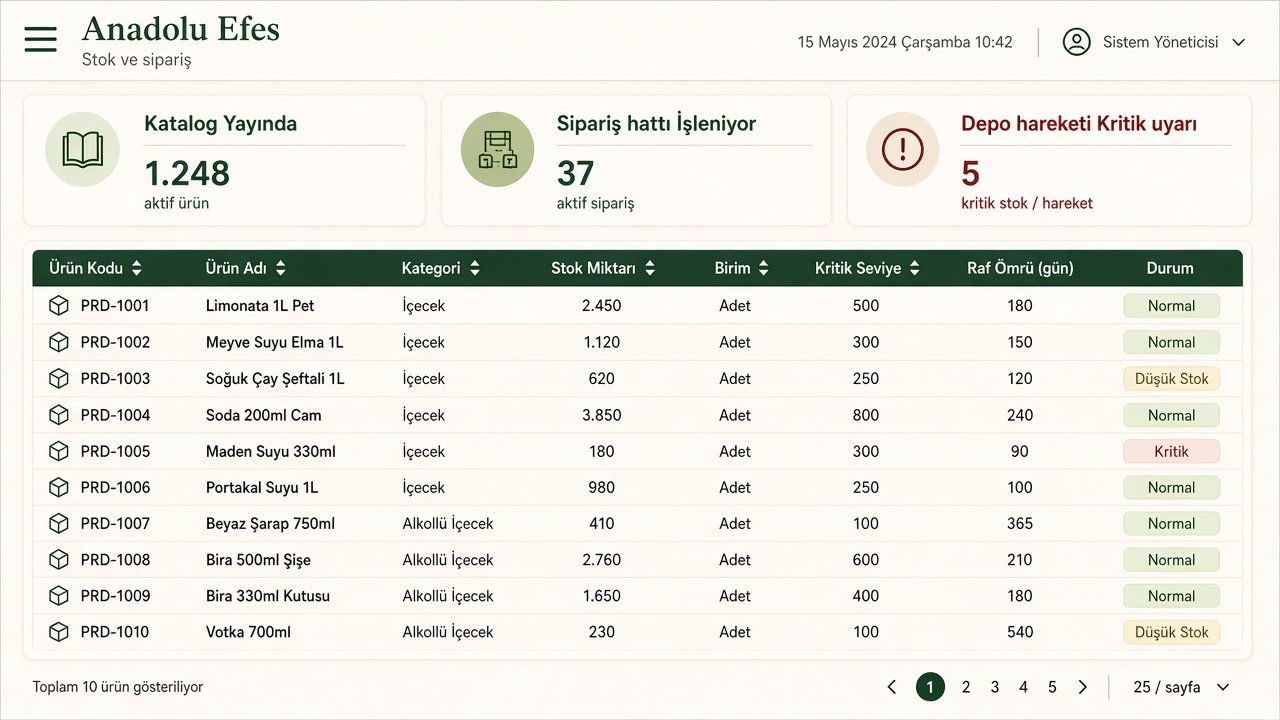Click stock quantity 3.850 for Soda
The image size is (1280, 720).
tap(601, 415)
